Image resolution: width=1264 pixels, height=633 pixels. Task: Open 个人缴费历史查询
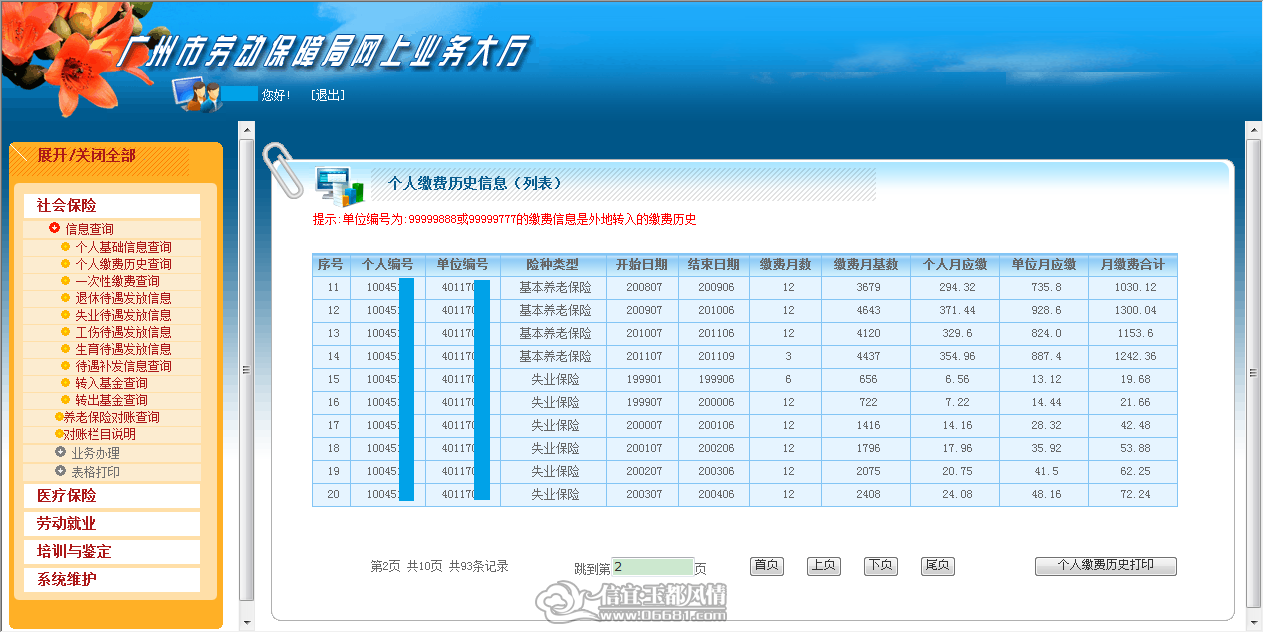pos(123,264)
